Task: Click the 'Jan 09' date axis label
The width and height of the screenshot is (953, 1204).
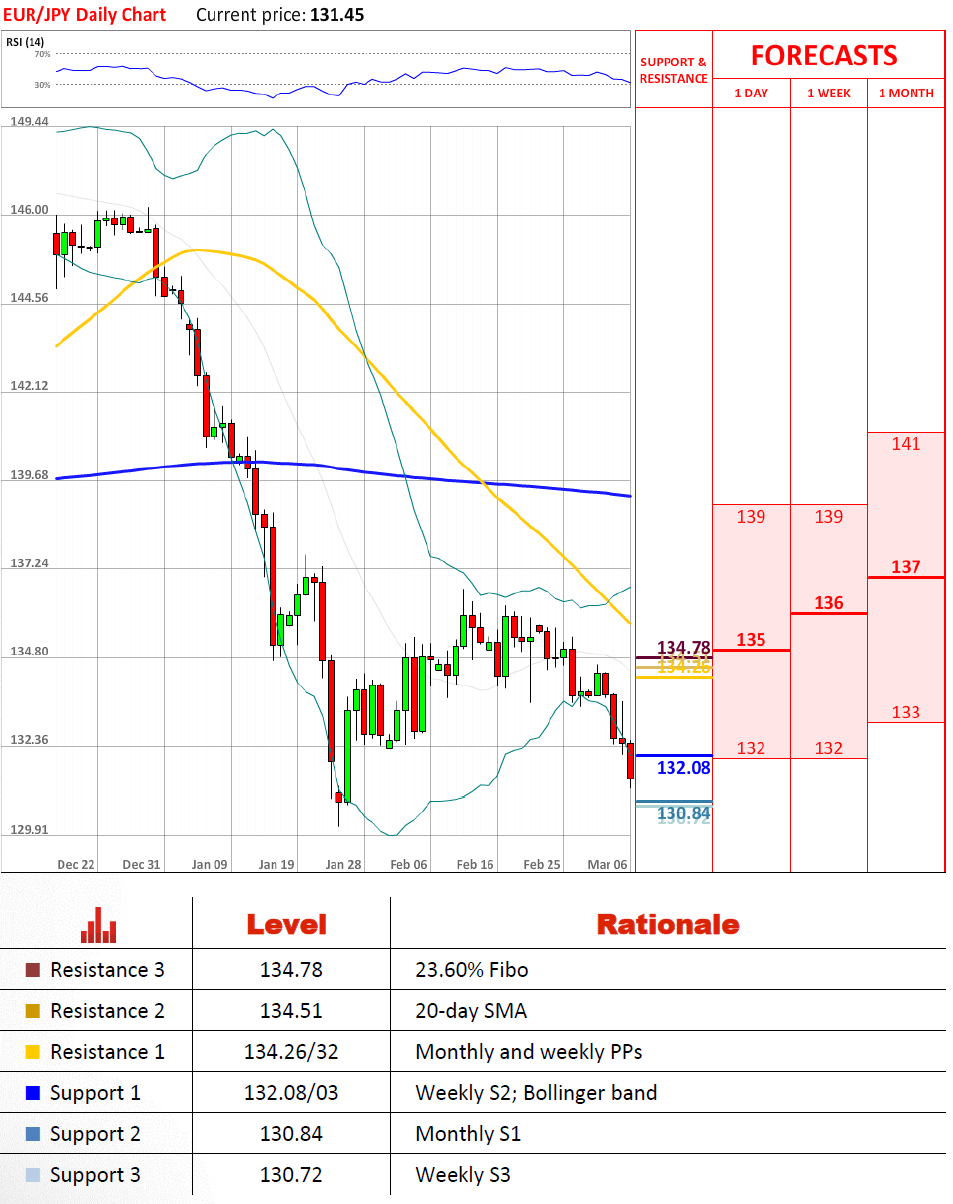Action: pos(209,865)
